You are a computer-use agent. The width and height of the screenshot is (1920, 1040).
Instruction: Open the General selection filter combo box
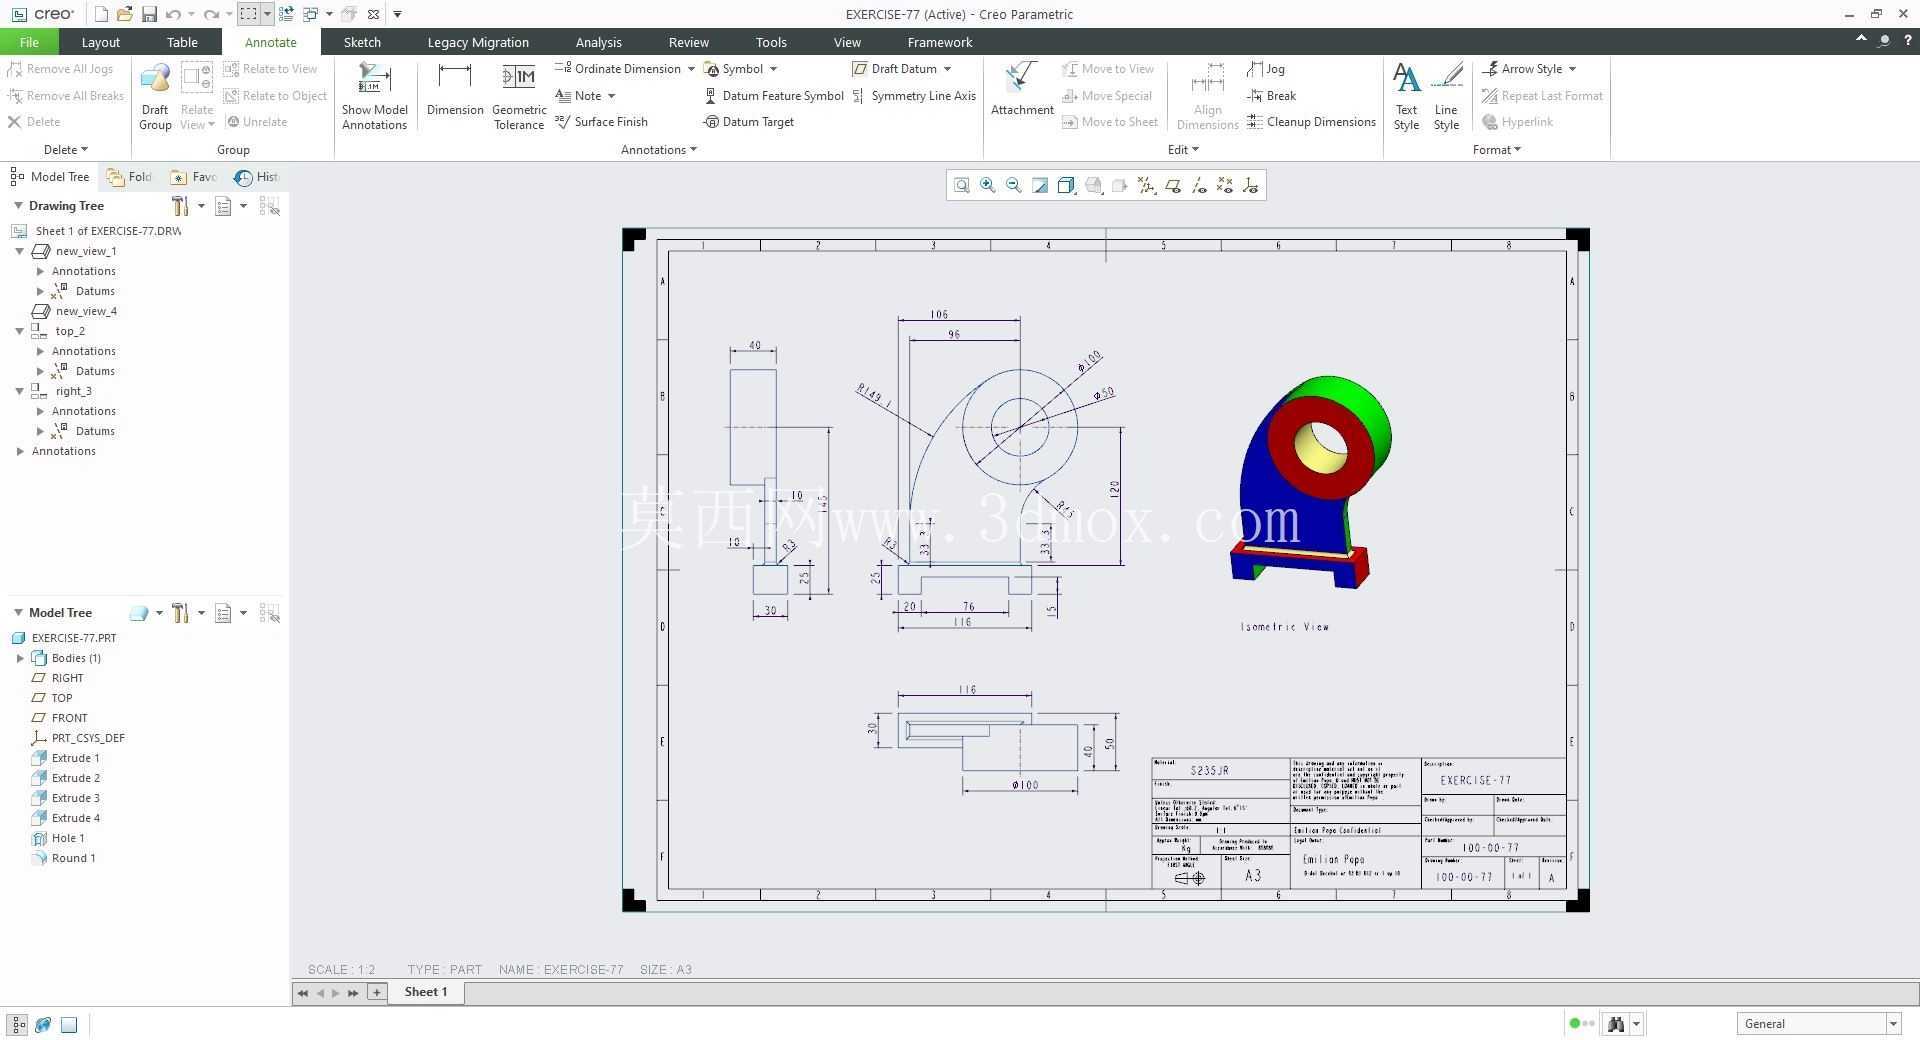coord(1818,1023)
